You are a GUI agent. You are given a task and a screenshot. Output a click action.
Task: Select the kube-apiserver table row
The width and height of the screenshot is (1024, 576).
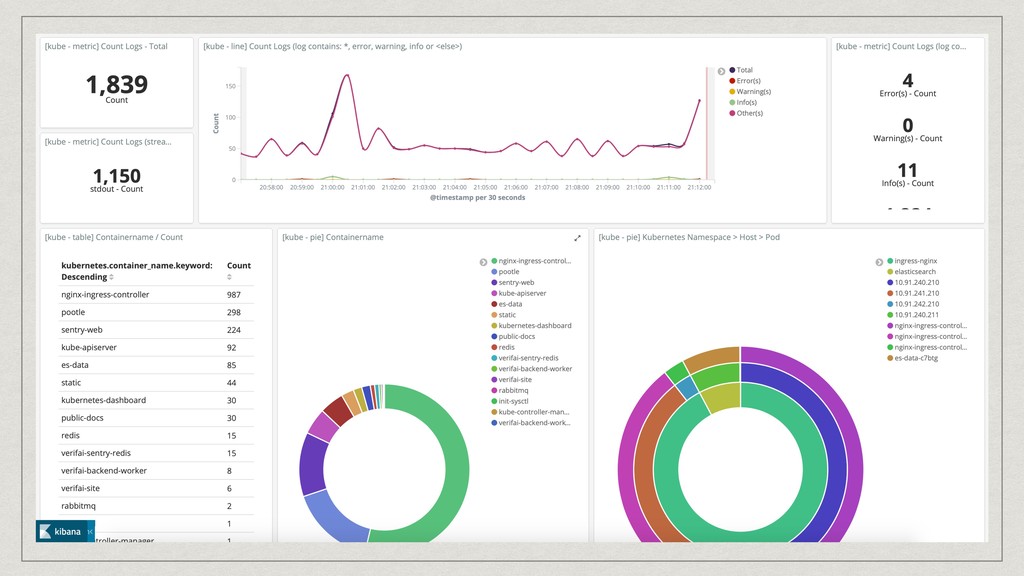156,347
